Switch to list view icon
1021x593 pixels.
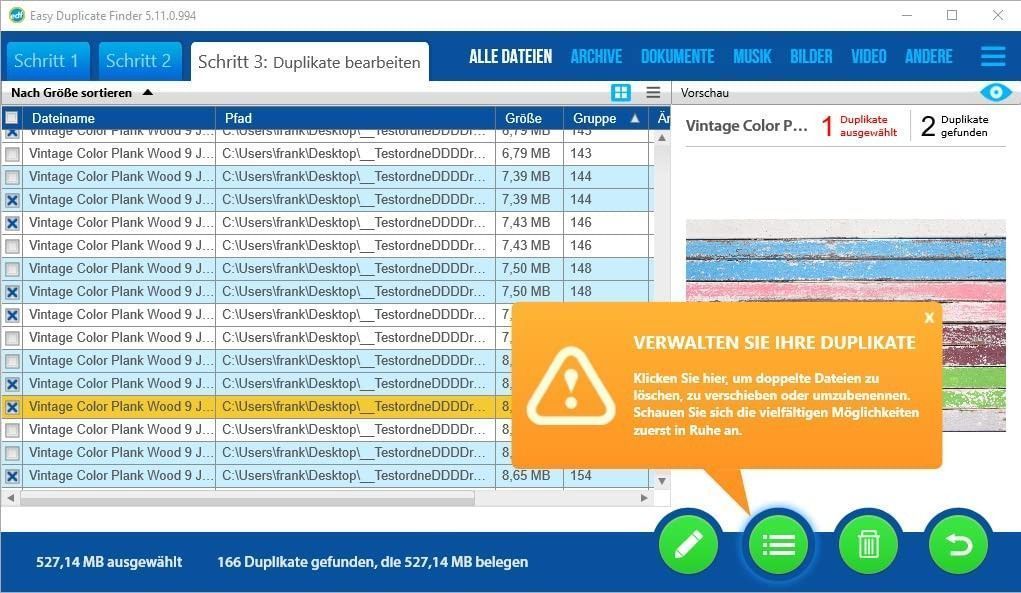(x=653, y=93)
